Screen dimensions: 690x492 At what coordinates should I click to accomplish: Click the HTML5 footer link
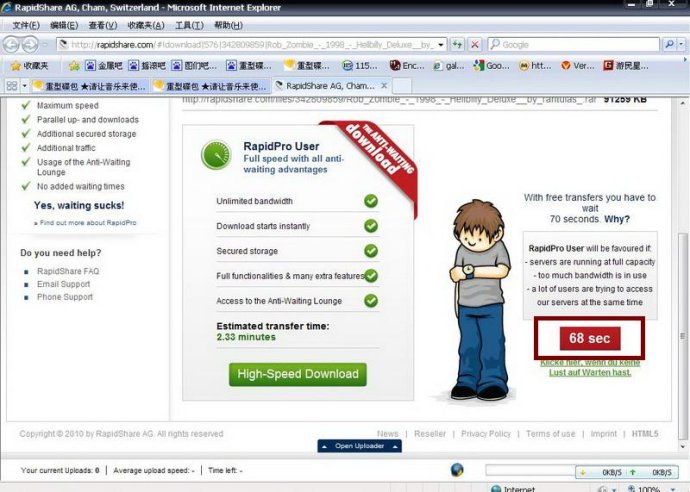click(x=645, y=434)
